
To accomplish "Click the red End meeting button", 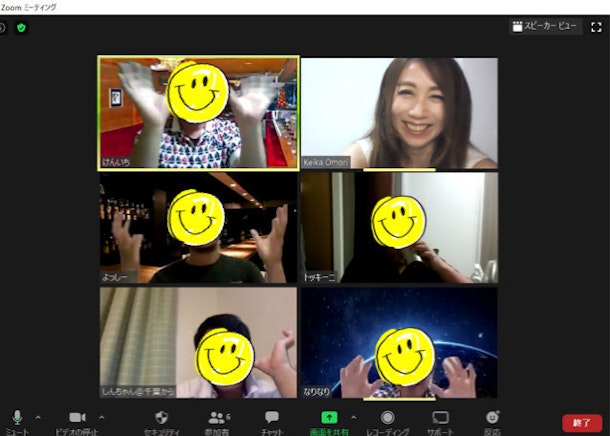I will [x=582, y=423].
